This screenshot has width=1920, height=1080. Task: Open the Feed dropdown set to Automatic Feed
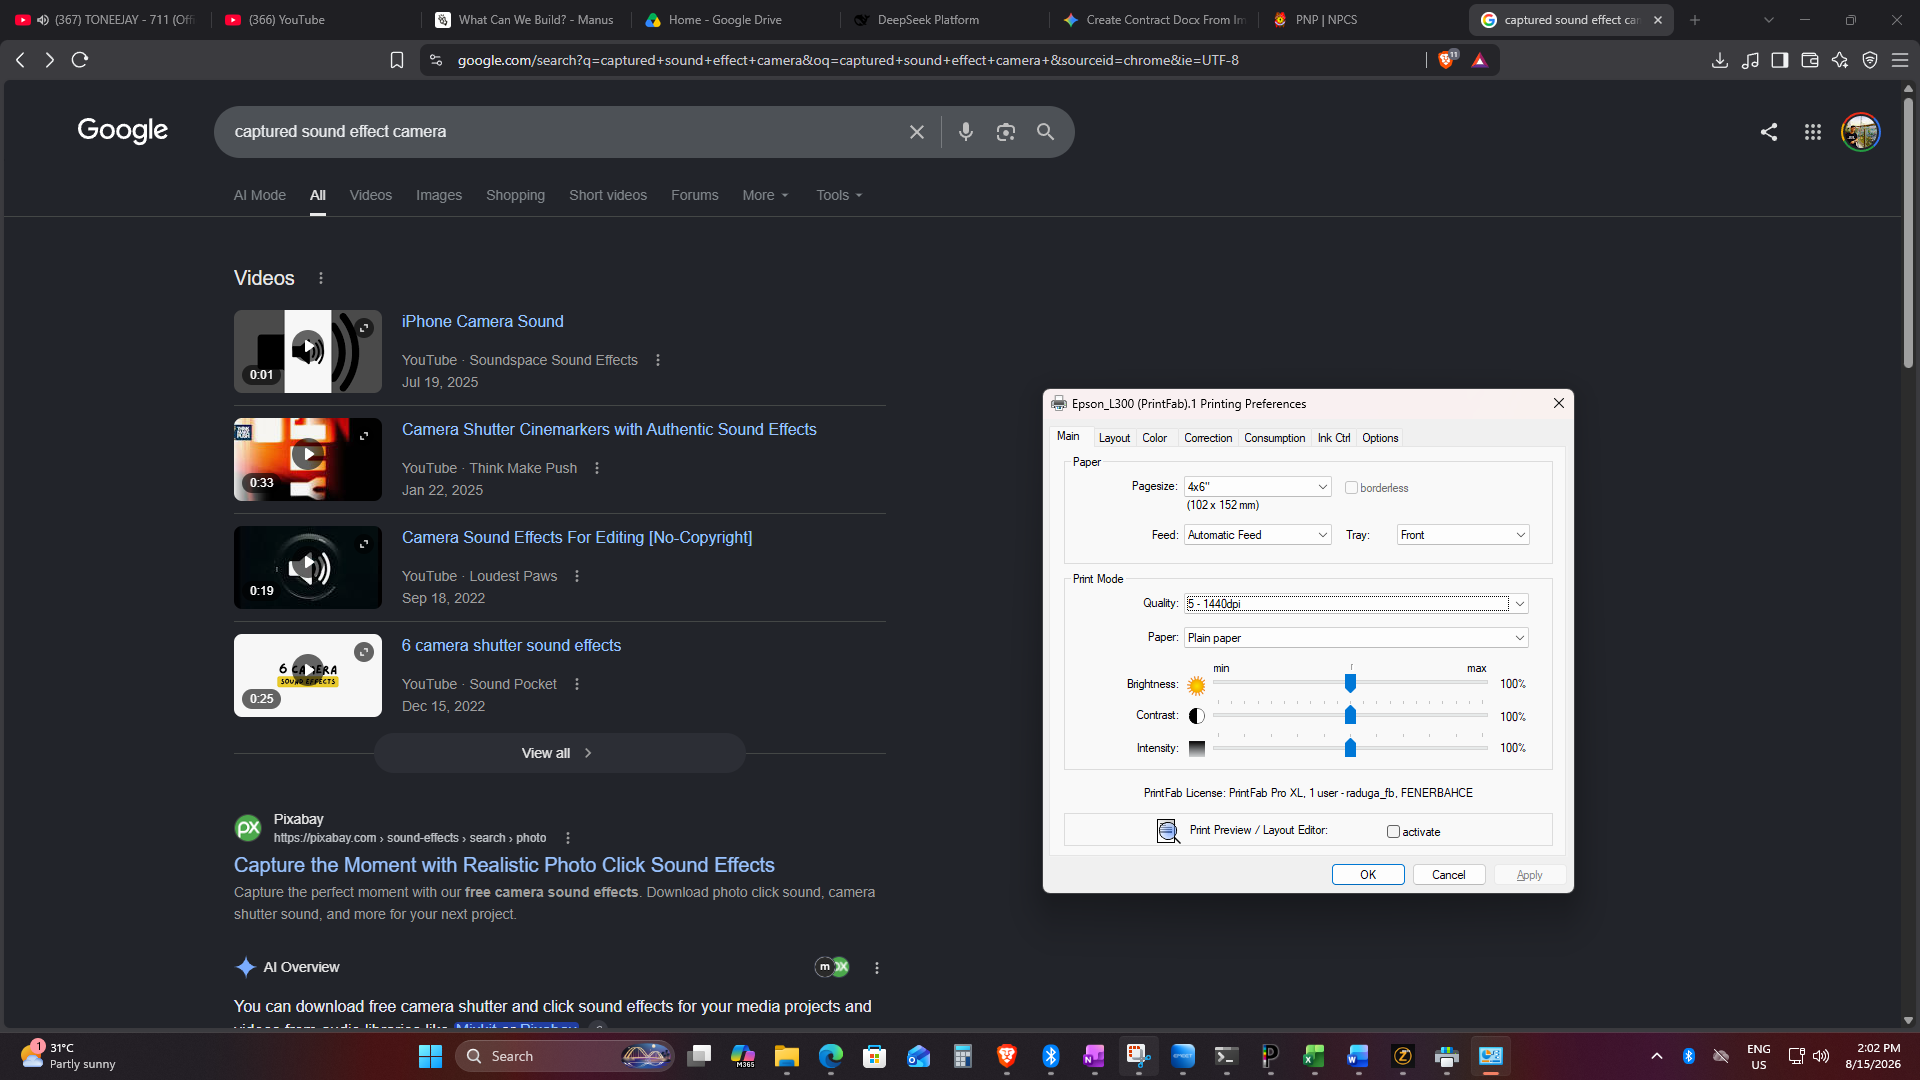click(x=1257, y=535)
